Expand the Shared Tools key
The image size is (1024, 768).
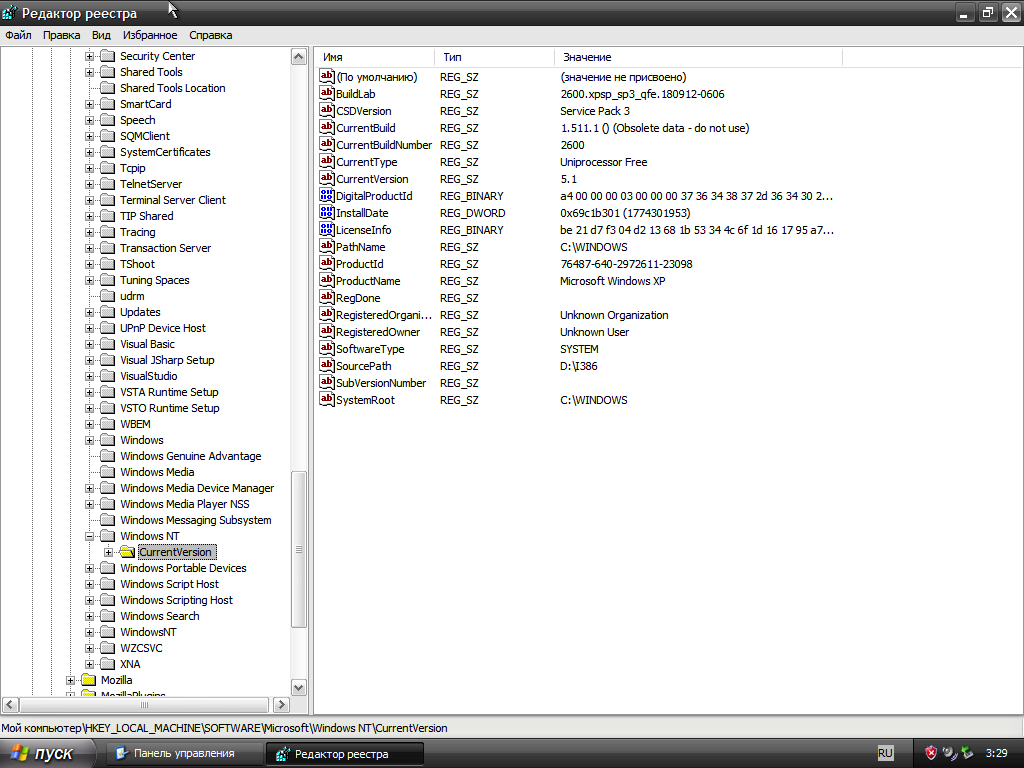coord(89,72)
